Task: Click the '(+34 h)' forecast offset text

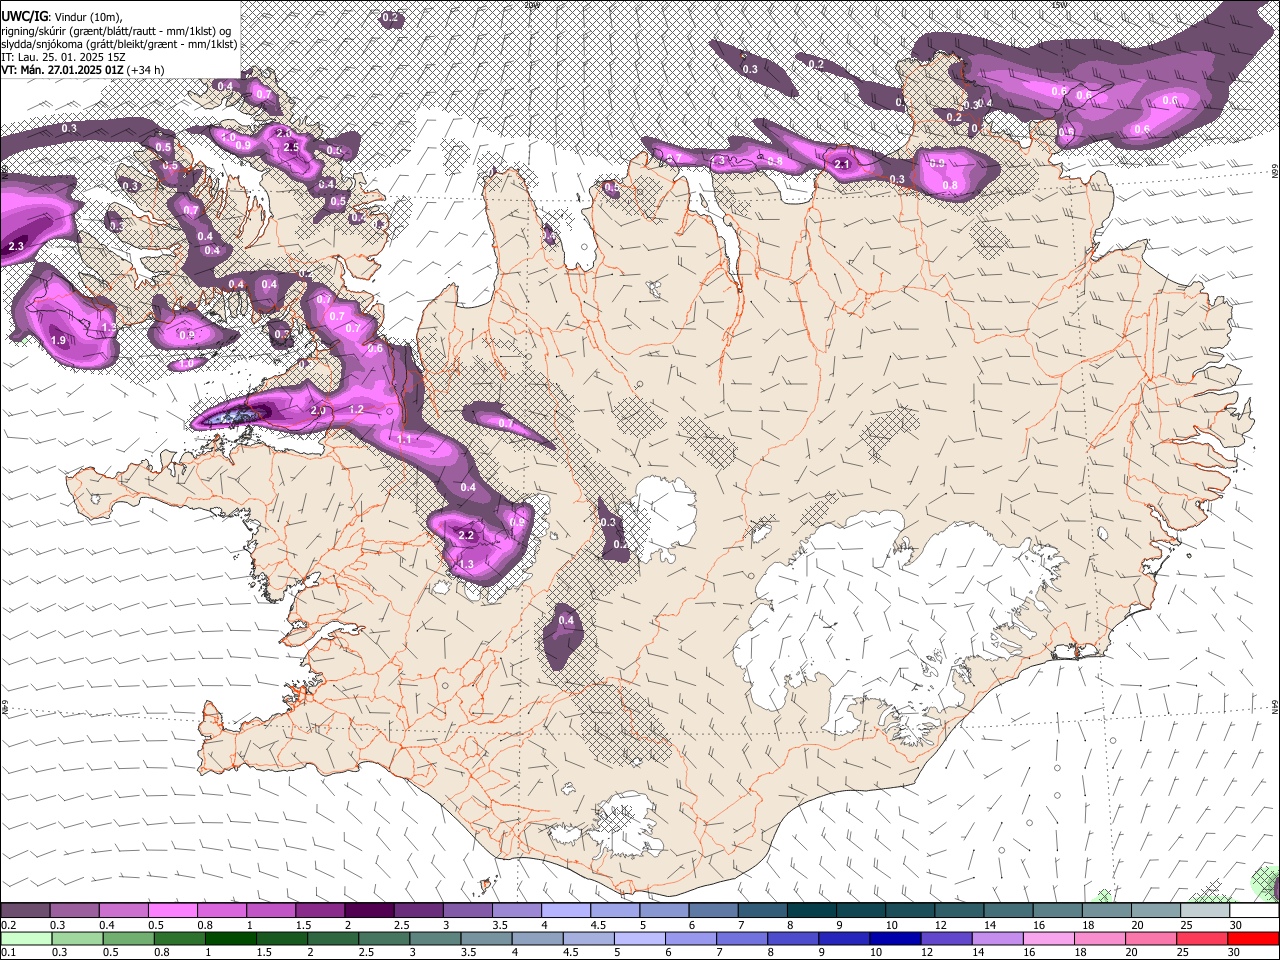Action: click(x=146, y=70)
